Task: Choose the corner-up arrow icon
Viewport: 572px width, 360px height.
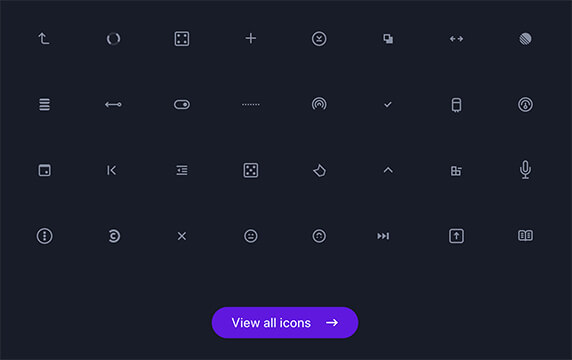Action: pos(44,38)
